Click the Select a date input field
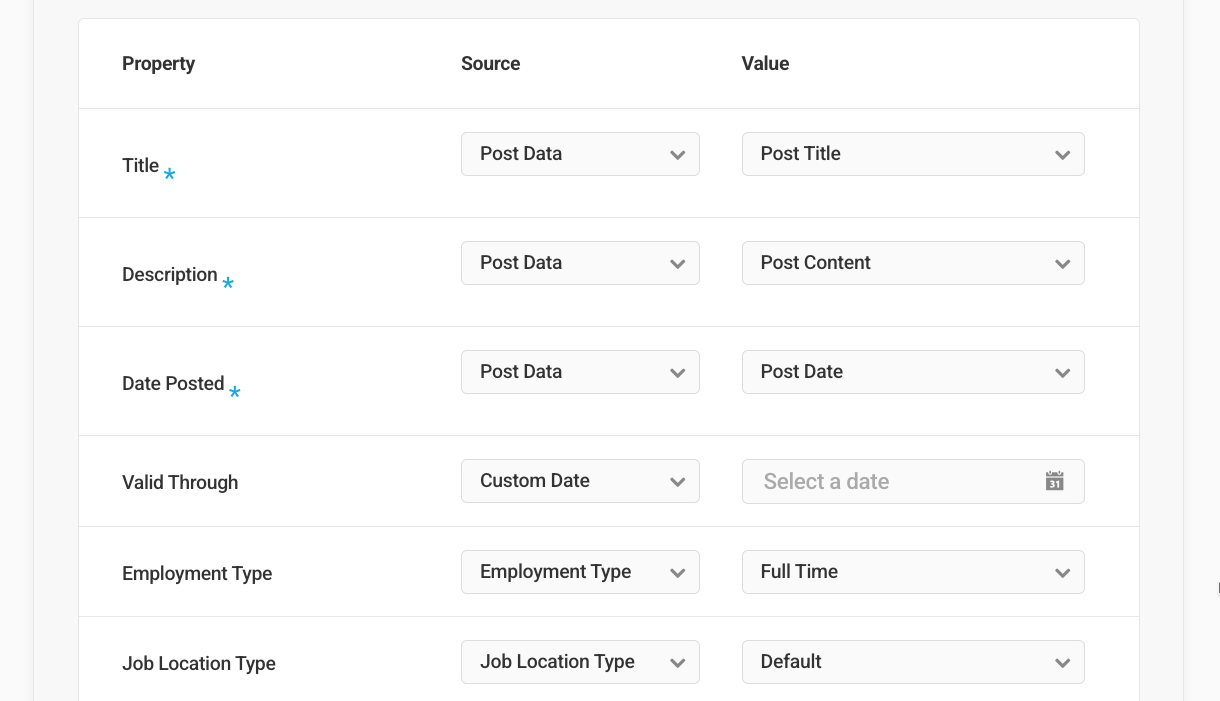 tap(880, 481)
